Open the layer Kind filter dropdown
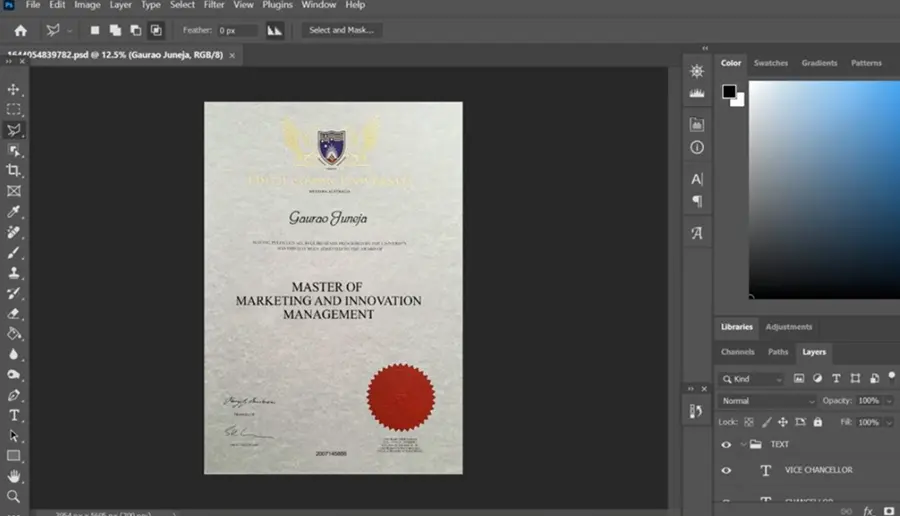This screenshot has width=900, height=516. pos(751,379)
